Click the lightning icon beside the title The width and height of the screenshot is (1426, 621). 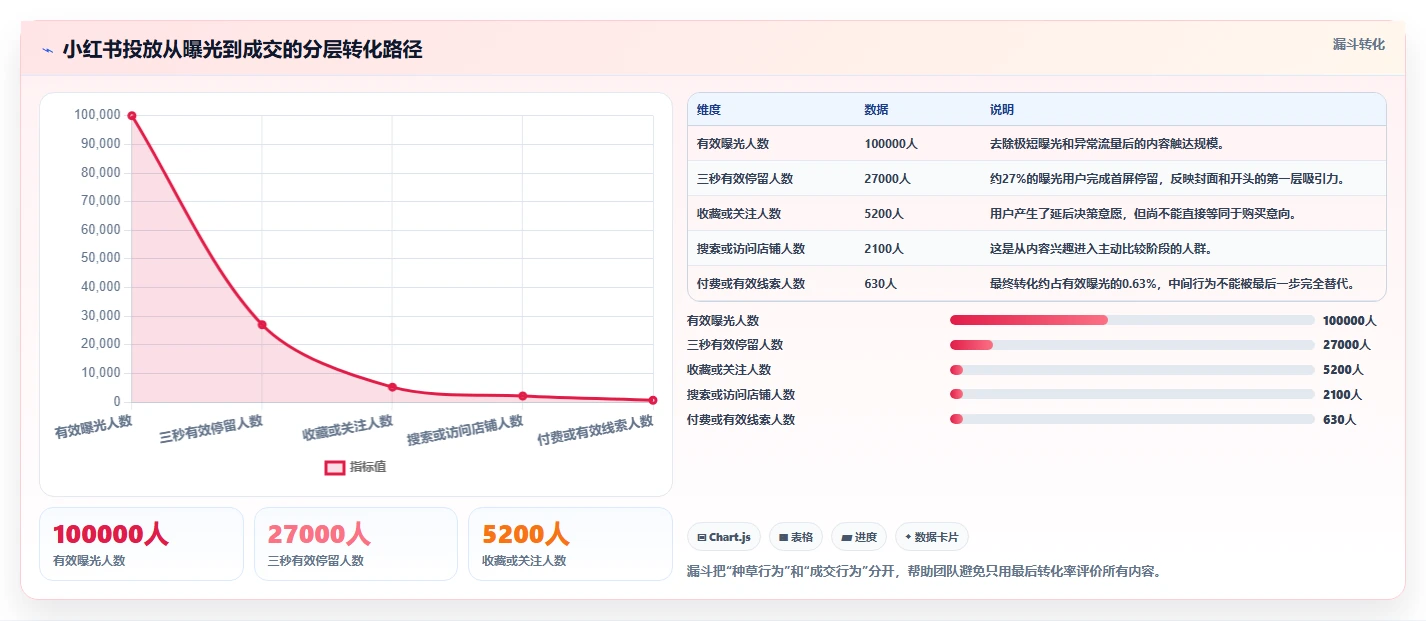pyautogui.click(x=47, y=50)
